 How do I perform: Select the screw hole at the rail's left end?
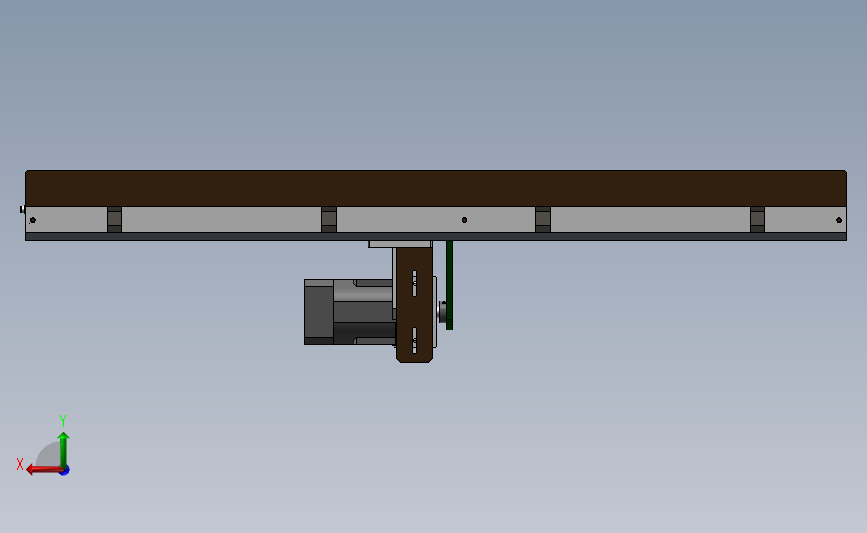click(x=33, y=220)
